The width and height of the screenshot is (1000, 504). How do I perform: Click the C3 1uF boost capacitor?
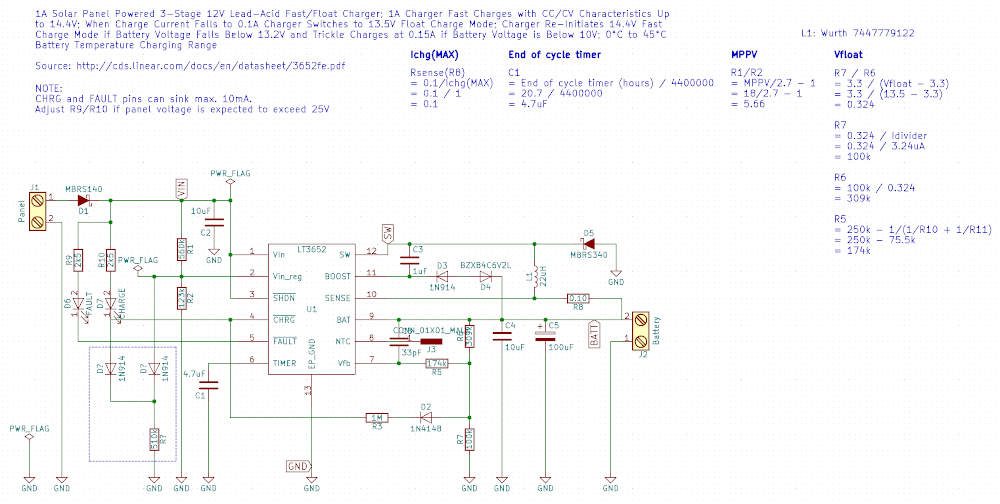pos(408,260)
